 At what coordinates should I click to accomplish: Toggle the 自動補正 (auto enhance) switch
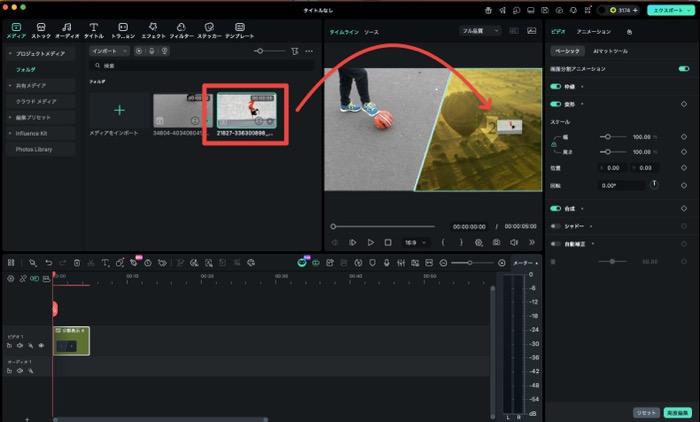[x=555, y=244]
